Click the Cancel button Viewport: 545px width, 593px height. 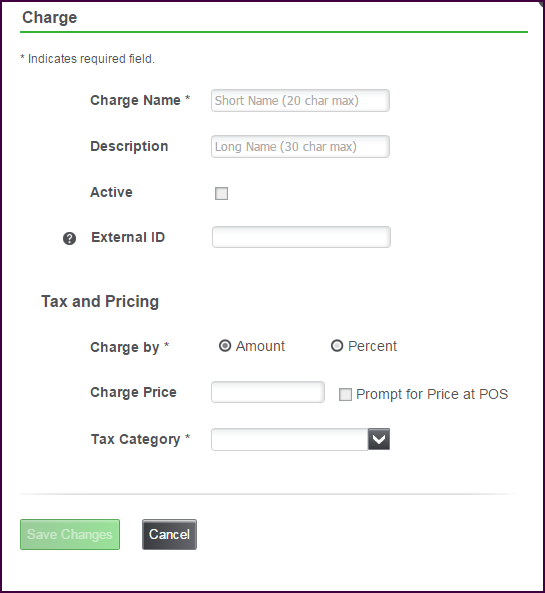169,534
